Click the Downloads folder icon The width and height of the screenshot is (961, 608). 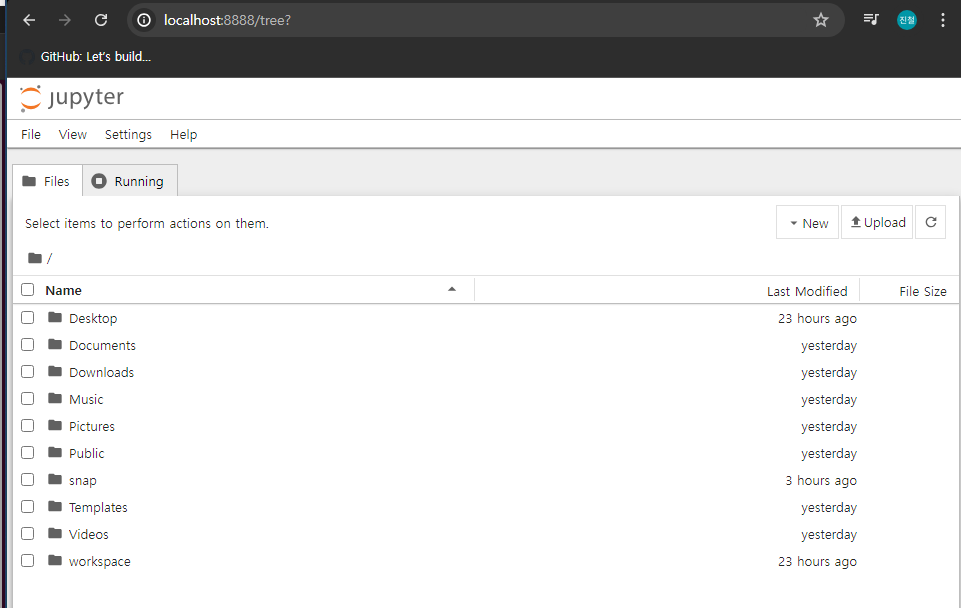point(55,371)
